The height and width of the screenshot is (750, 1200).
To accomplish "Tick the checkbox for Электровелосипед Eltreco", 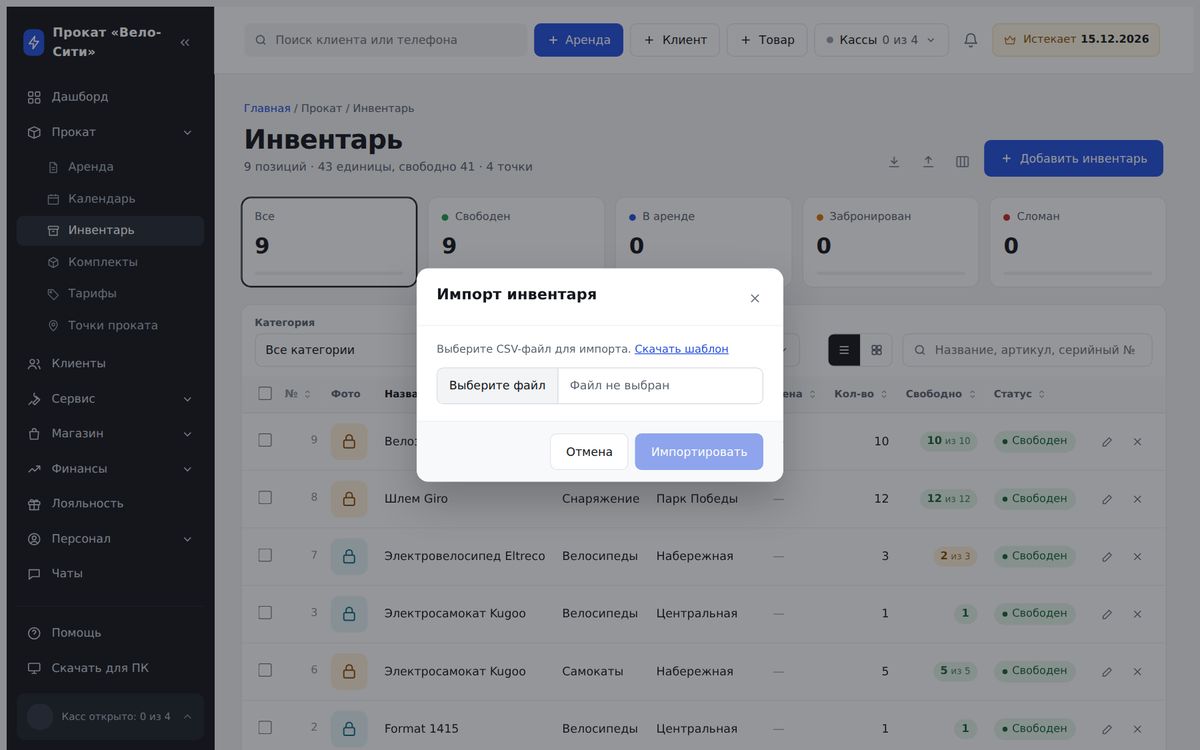I will 265,555.
